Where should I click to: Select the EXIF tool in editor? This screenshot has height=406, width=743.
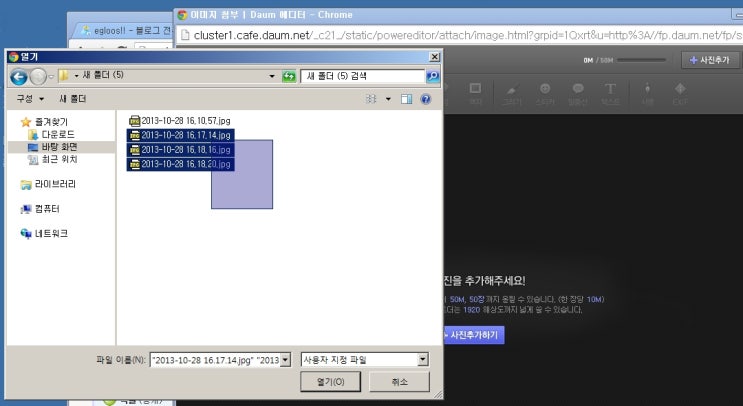680,93
